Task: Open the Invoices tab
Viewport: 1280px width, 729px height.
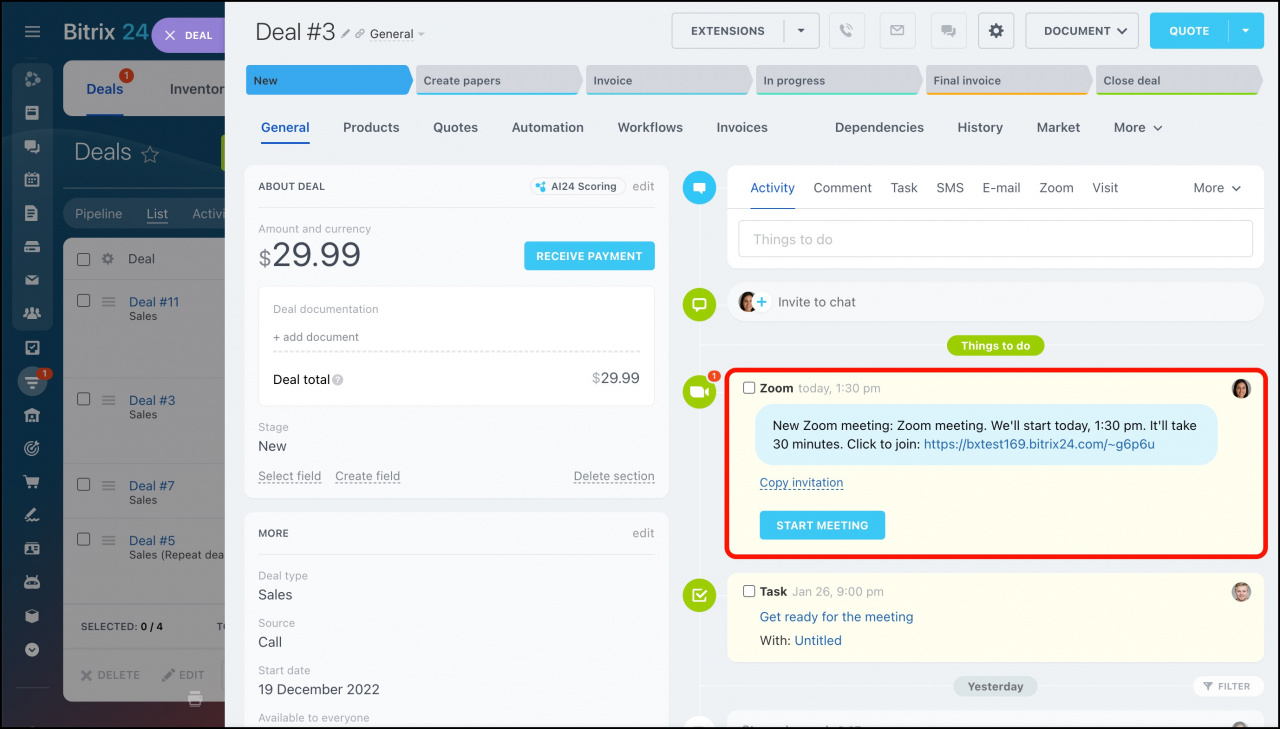Action: click(742, 127)
